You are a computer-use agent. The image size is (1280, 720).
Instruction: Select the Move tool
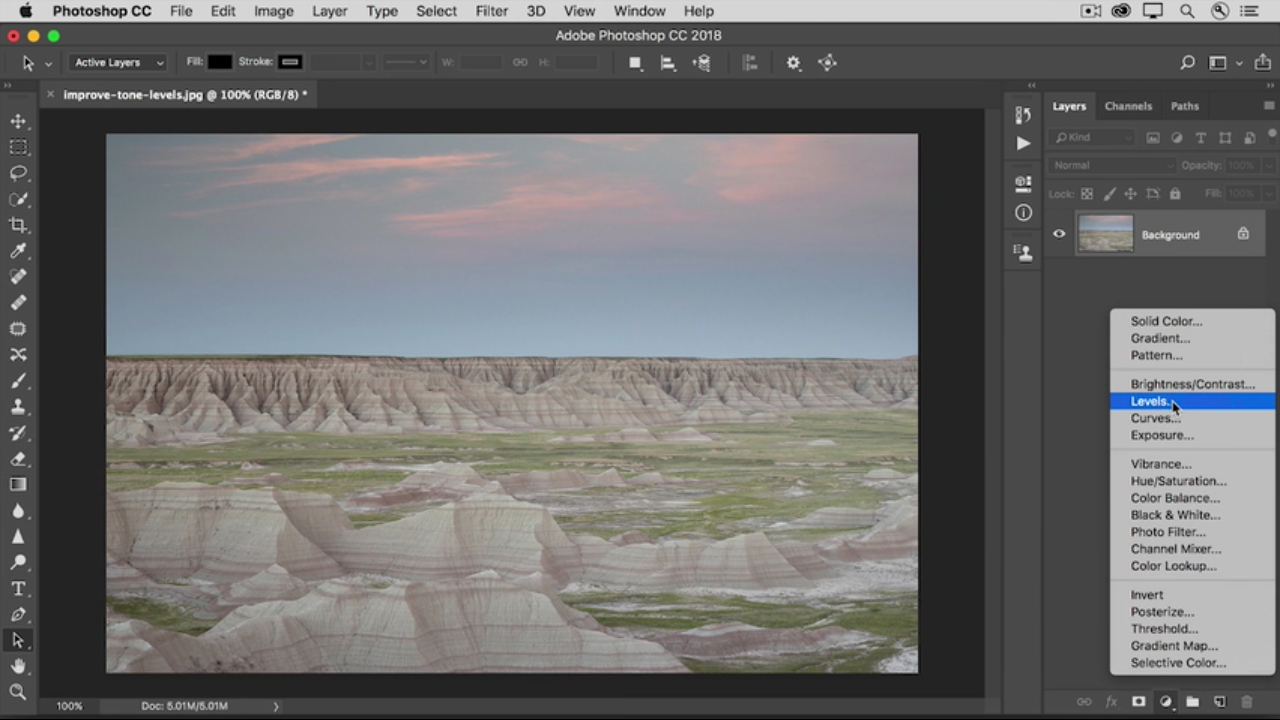[18, 121]
